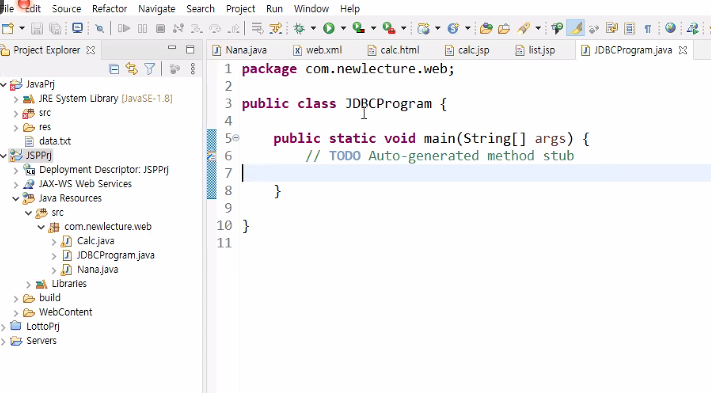Toggle Skip All Breakpoints
Viewport: 711px width, 393px height.
pyautogui.click(x=99, y=29)
